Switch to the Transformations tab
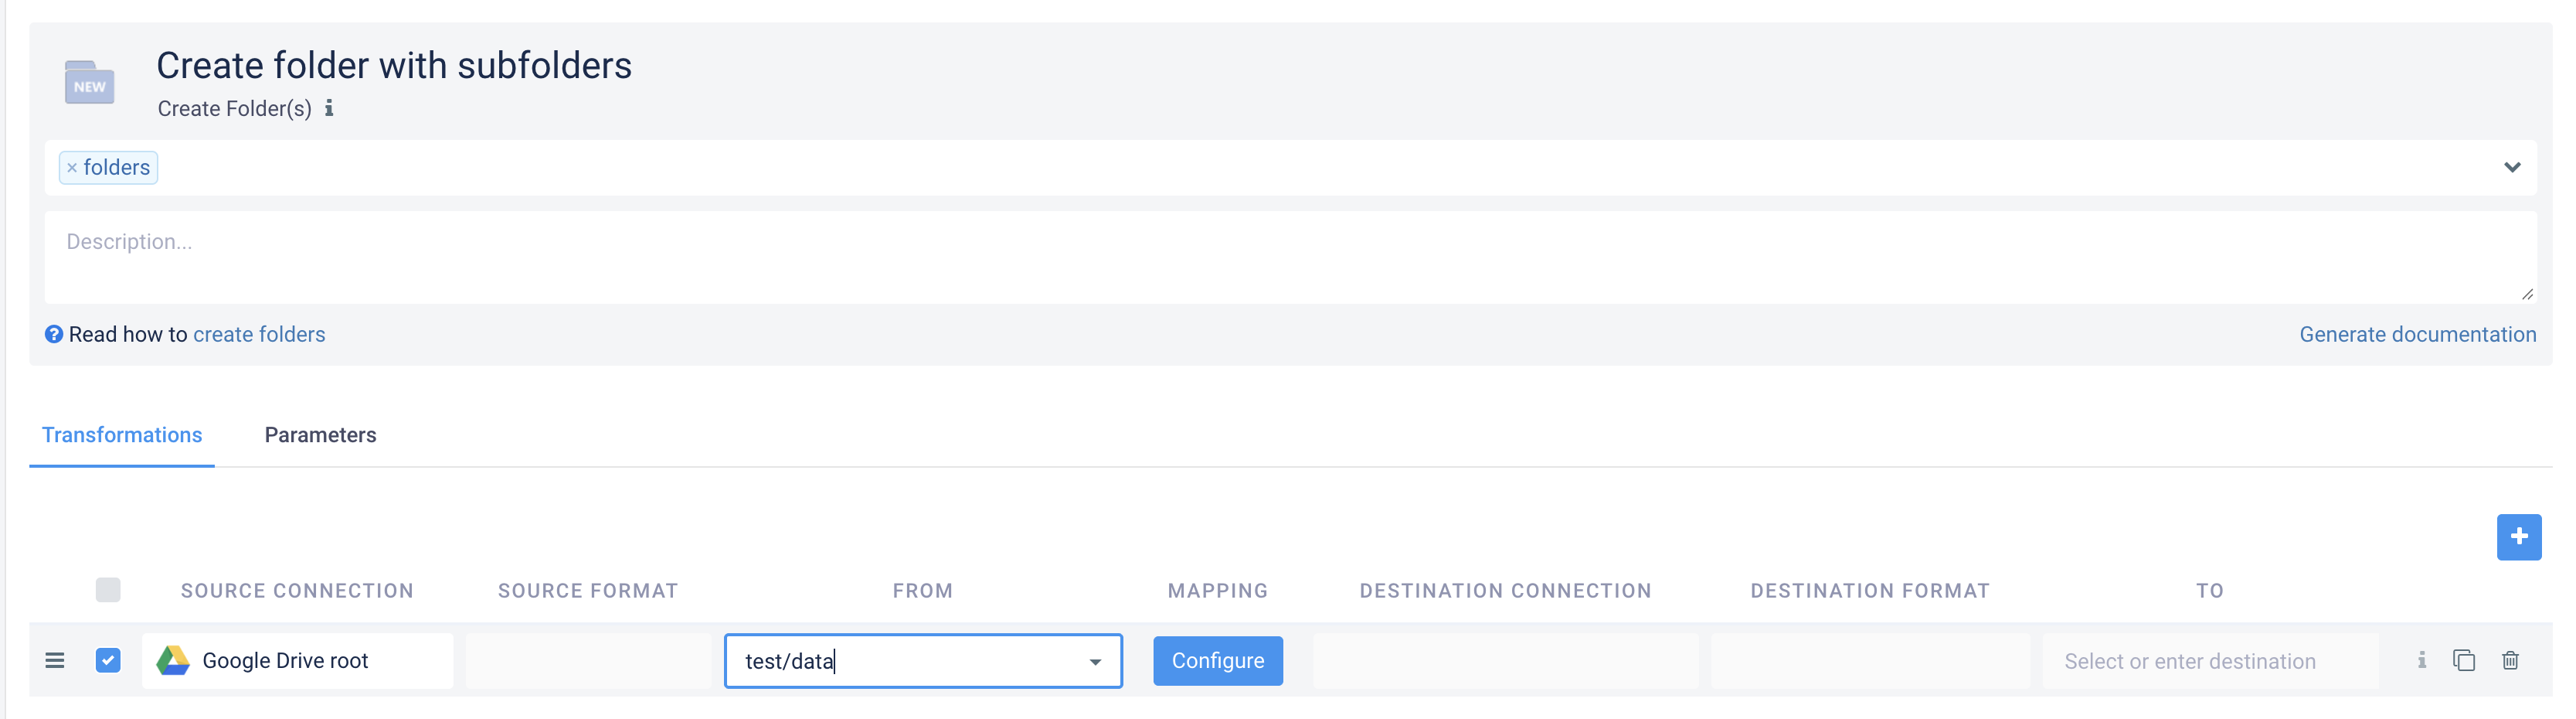Image resolution: width=2576 pixels, height=719 pixels. 122,435
